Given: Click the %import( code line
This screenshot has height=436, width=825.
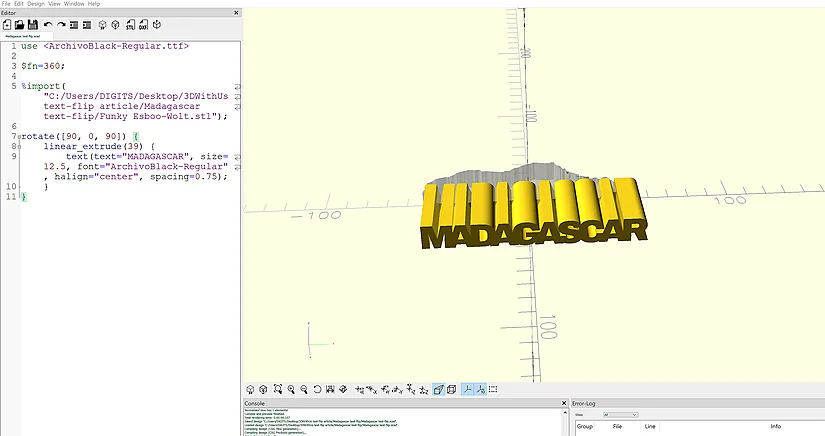Looking at the screenshot, I should tap(44, 86).
